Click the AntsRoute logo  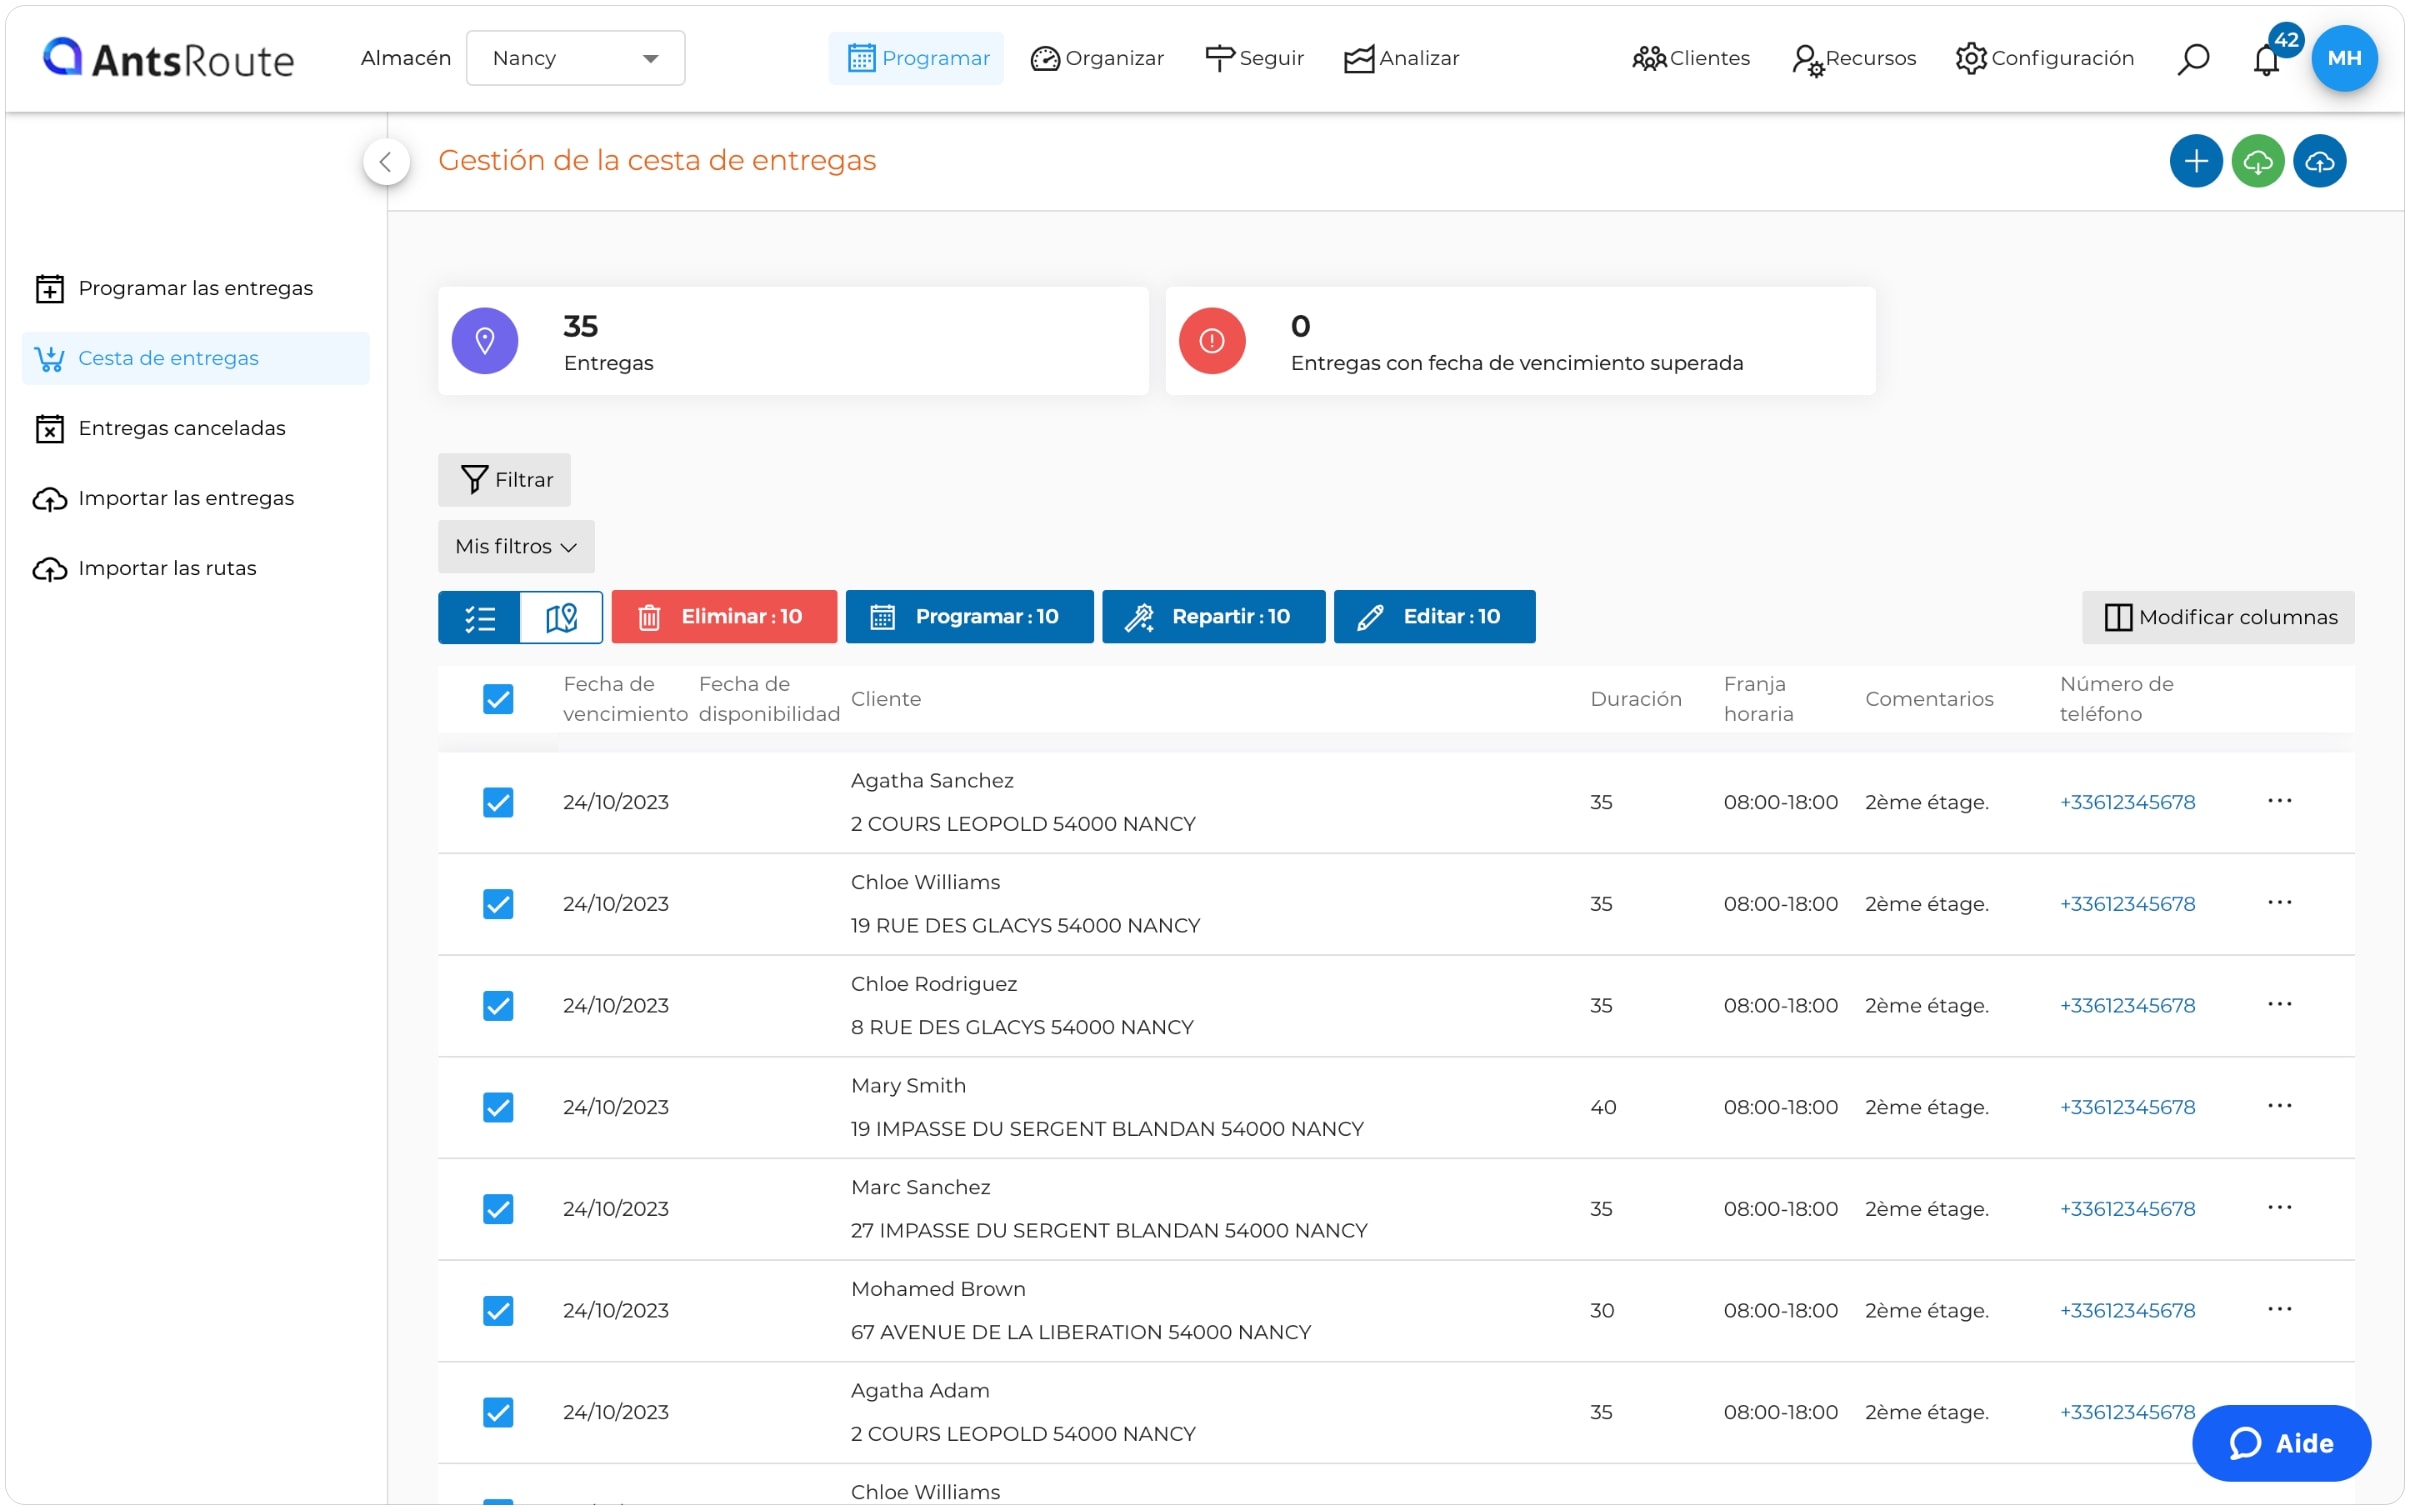tap(168, 58)
